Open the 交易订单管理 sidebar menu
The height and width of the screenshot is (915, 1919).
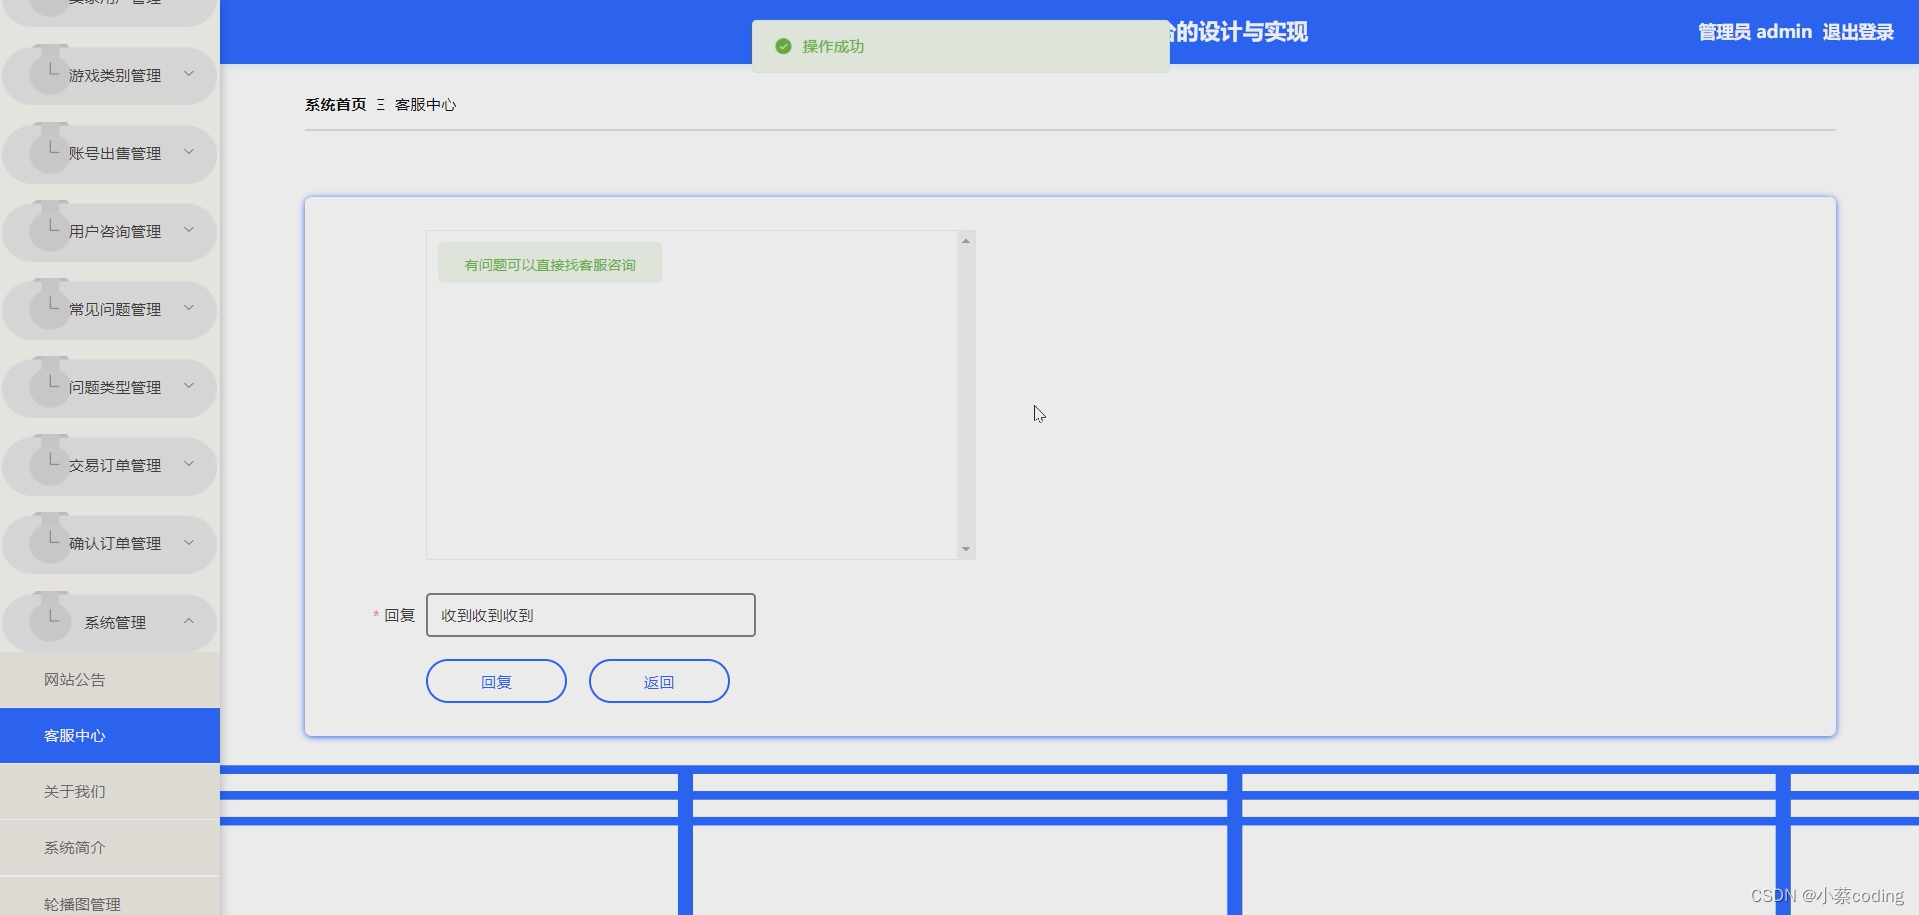coord(110,465)
